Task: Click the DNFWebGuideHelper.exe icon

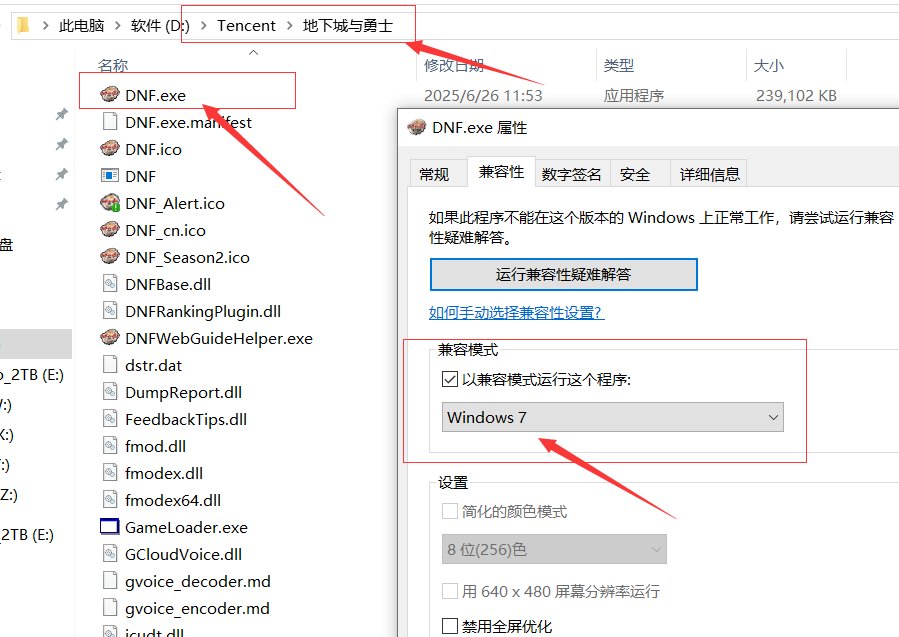Action: [110, 337]
